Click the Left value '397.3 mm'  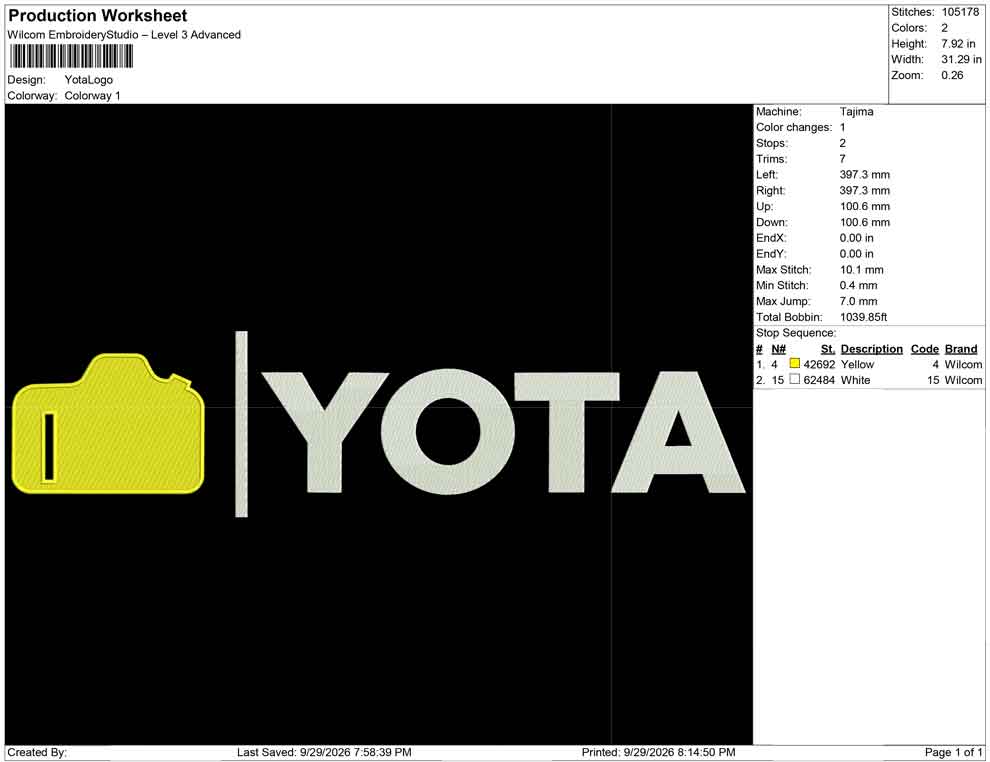click(x=865, y=175)
